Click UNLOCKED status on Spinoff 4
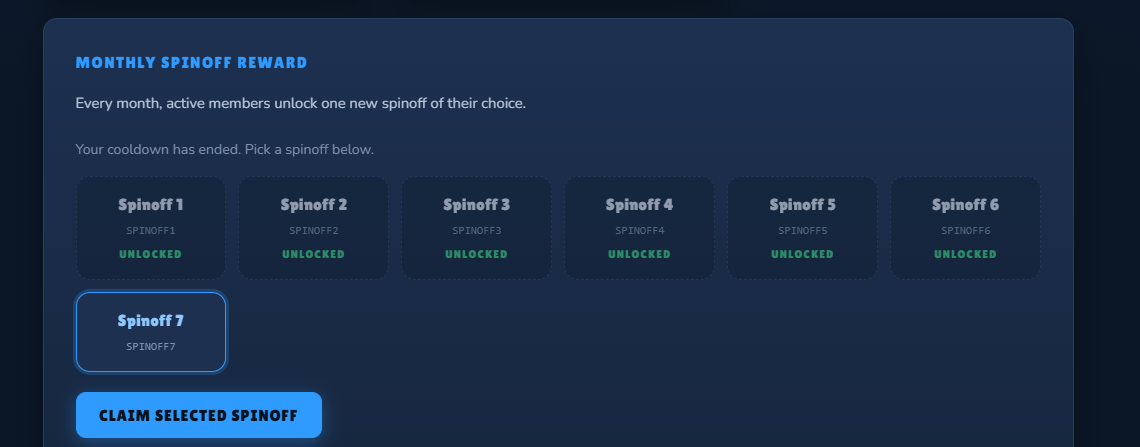Viewport: 1140px width, 447px height. [x=639, y=254]
